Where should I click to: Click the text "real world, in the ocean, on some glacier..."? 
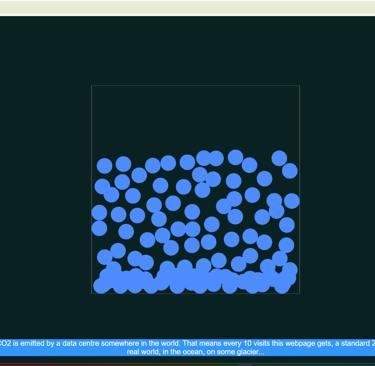click(x=196, y=352)
